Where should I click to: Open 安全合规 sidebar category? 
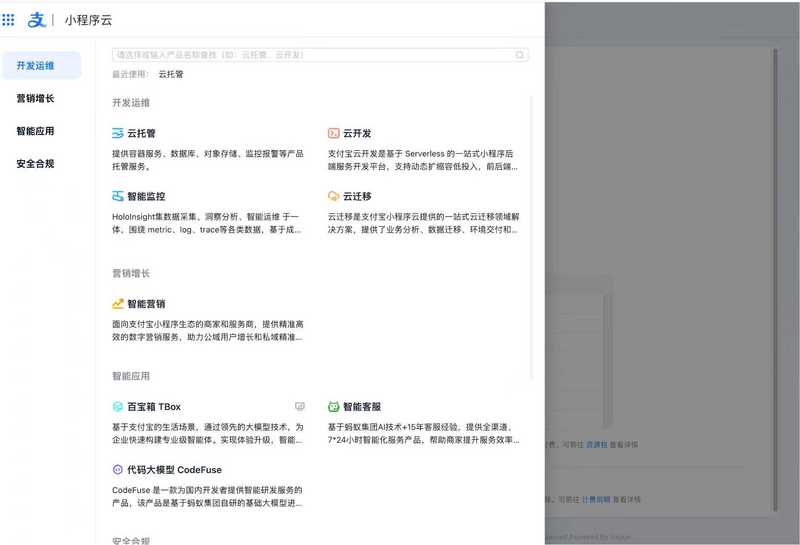point(36,163)
